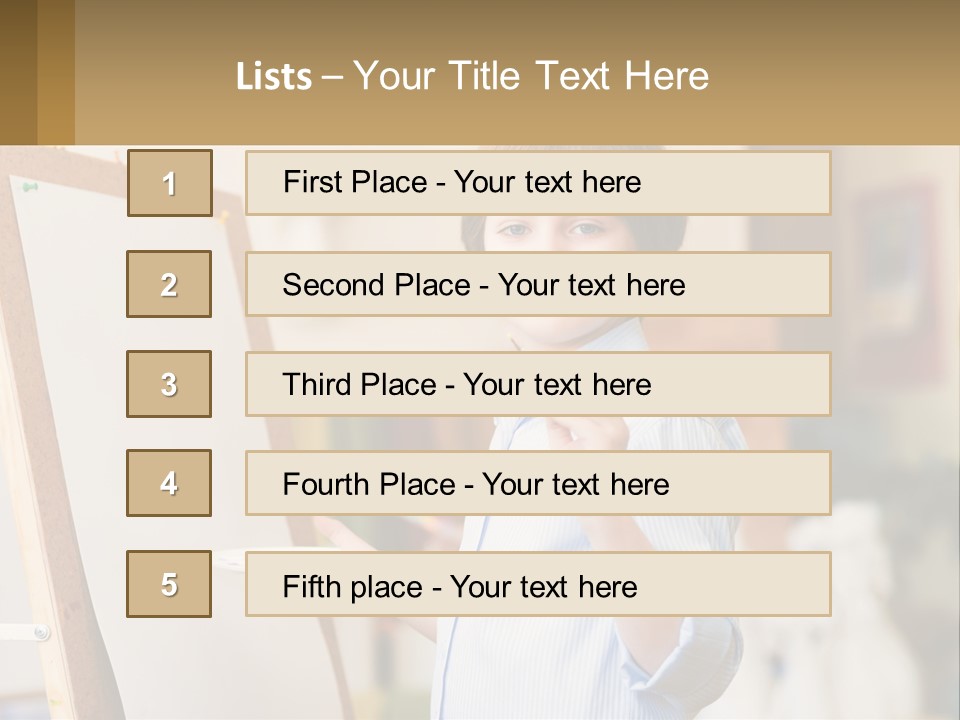960x720 pixels.
Task: Select the Third Place text bar
Action: (x=538, y=384)
